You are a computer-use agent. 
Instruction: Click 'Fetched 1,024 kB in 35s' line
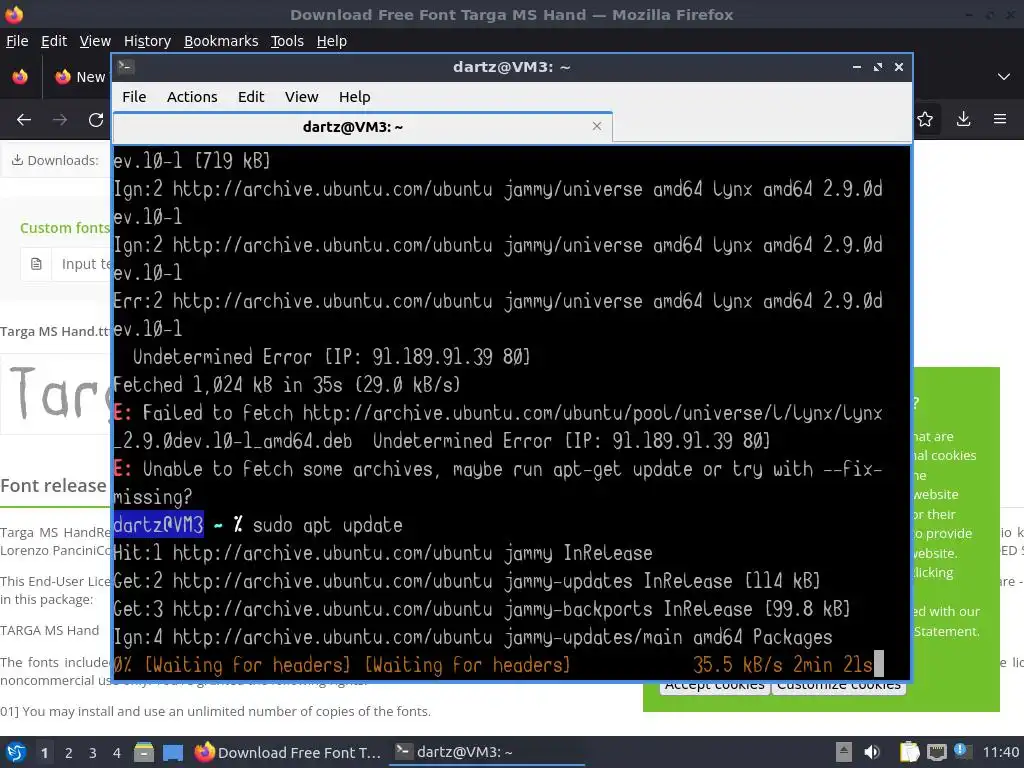(x=287, y=385)
